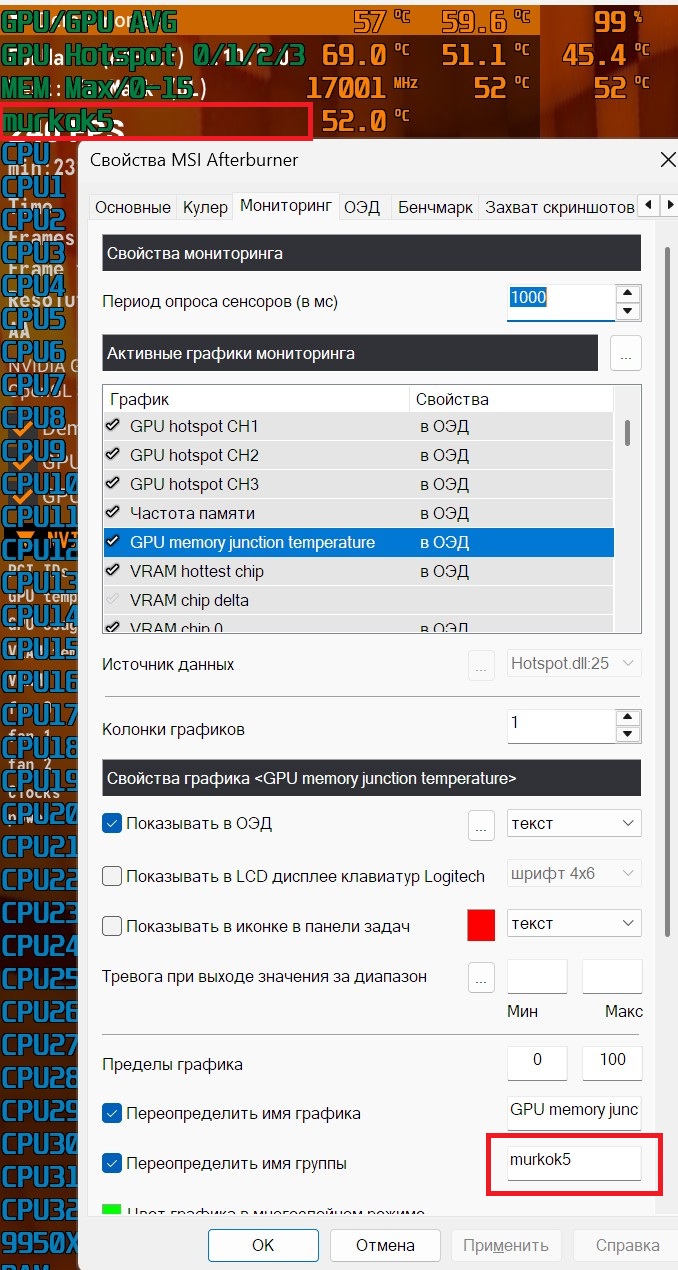Toggle checkmark for GPU memory junction temperature

112,542
